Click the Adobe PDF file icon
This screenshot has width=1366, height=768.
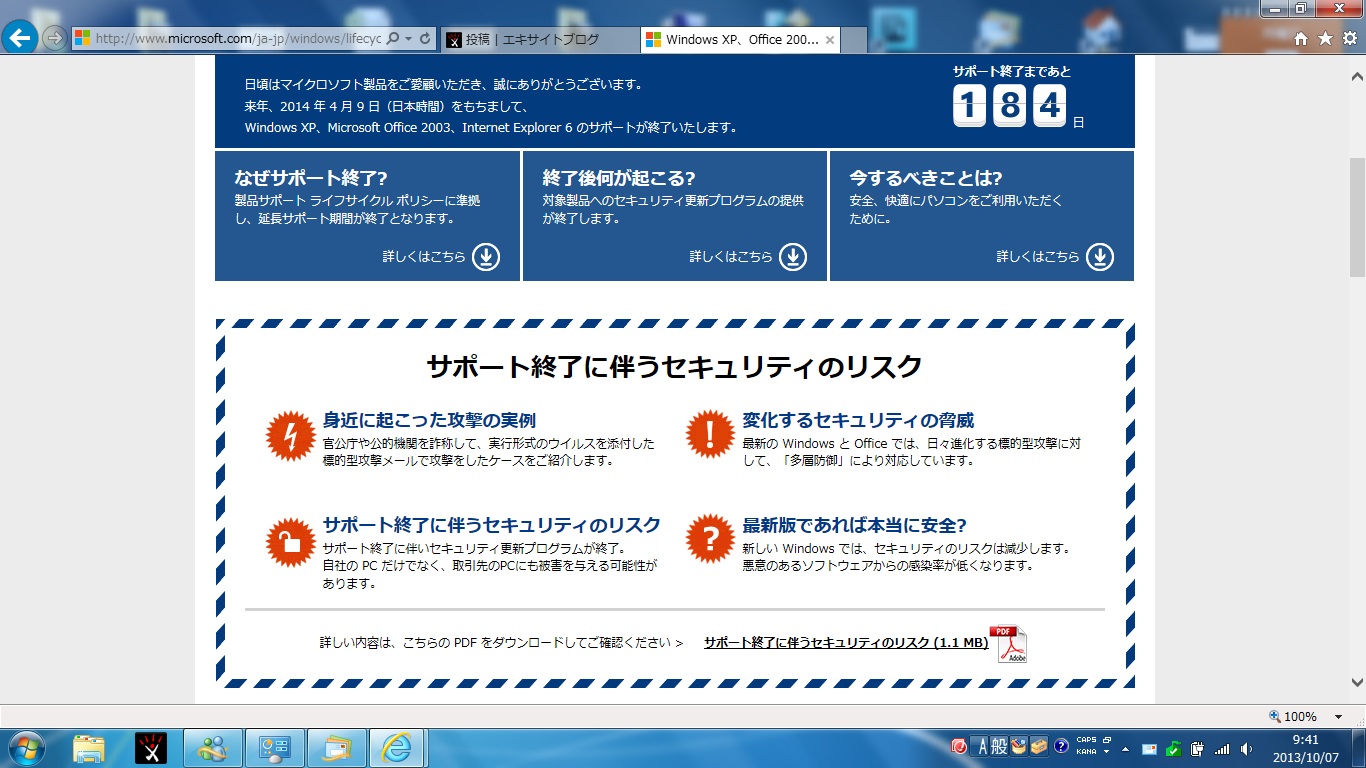point(1008,644)
